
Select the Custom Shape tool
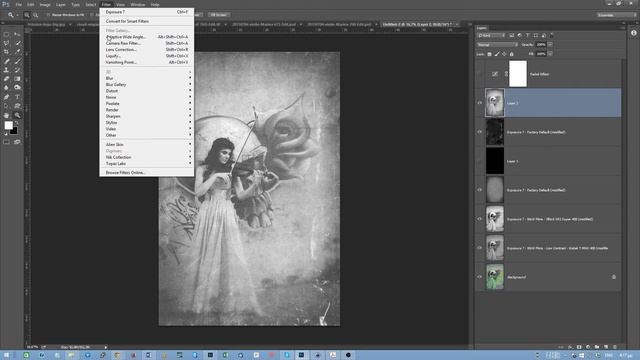tap(18, 106)
